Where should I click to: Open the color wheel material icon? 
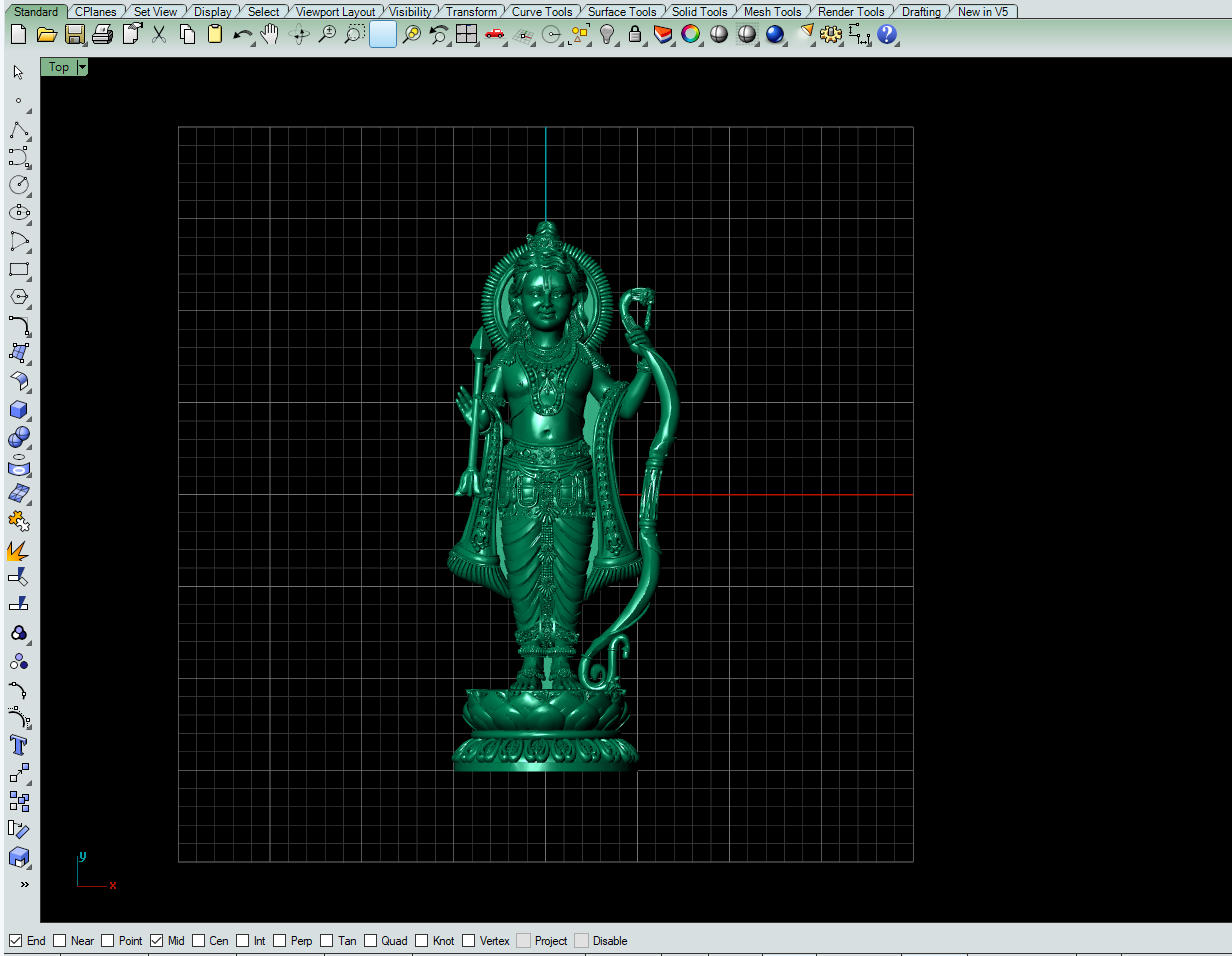click(690, 35)
